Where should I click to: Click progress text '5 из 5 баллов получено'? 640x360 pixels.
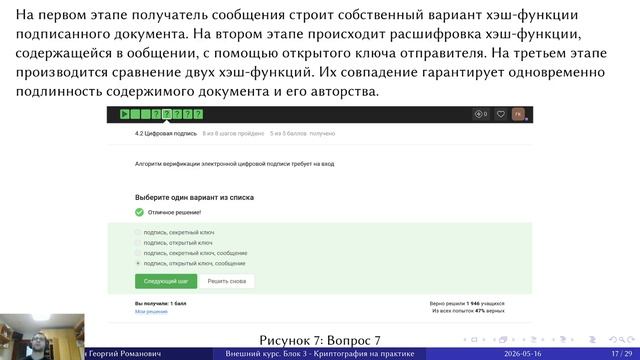302,133
